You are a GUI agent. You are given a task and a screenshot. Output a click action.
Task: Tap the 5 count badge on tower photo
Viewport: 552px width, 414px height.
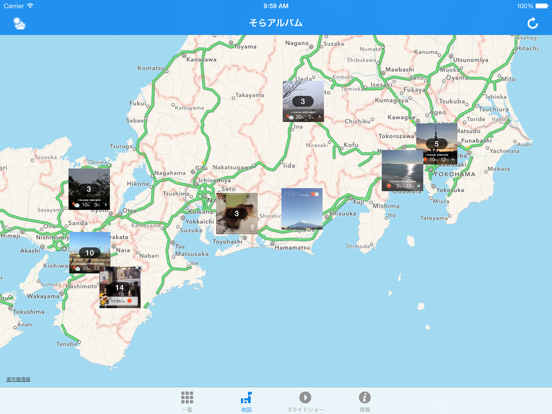click(x=437, y=144)
